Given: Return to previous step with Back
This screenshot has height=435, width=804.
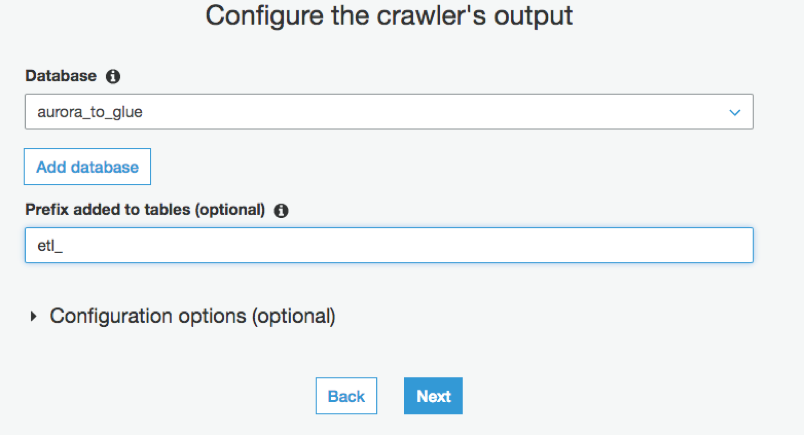Looking at the screenshot, I should click(346, 396).
